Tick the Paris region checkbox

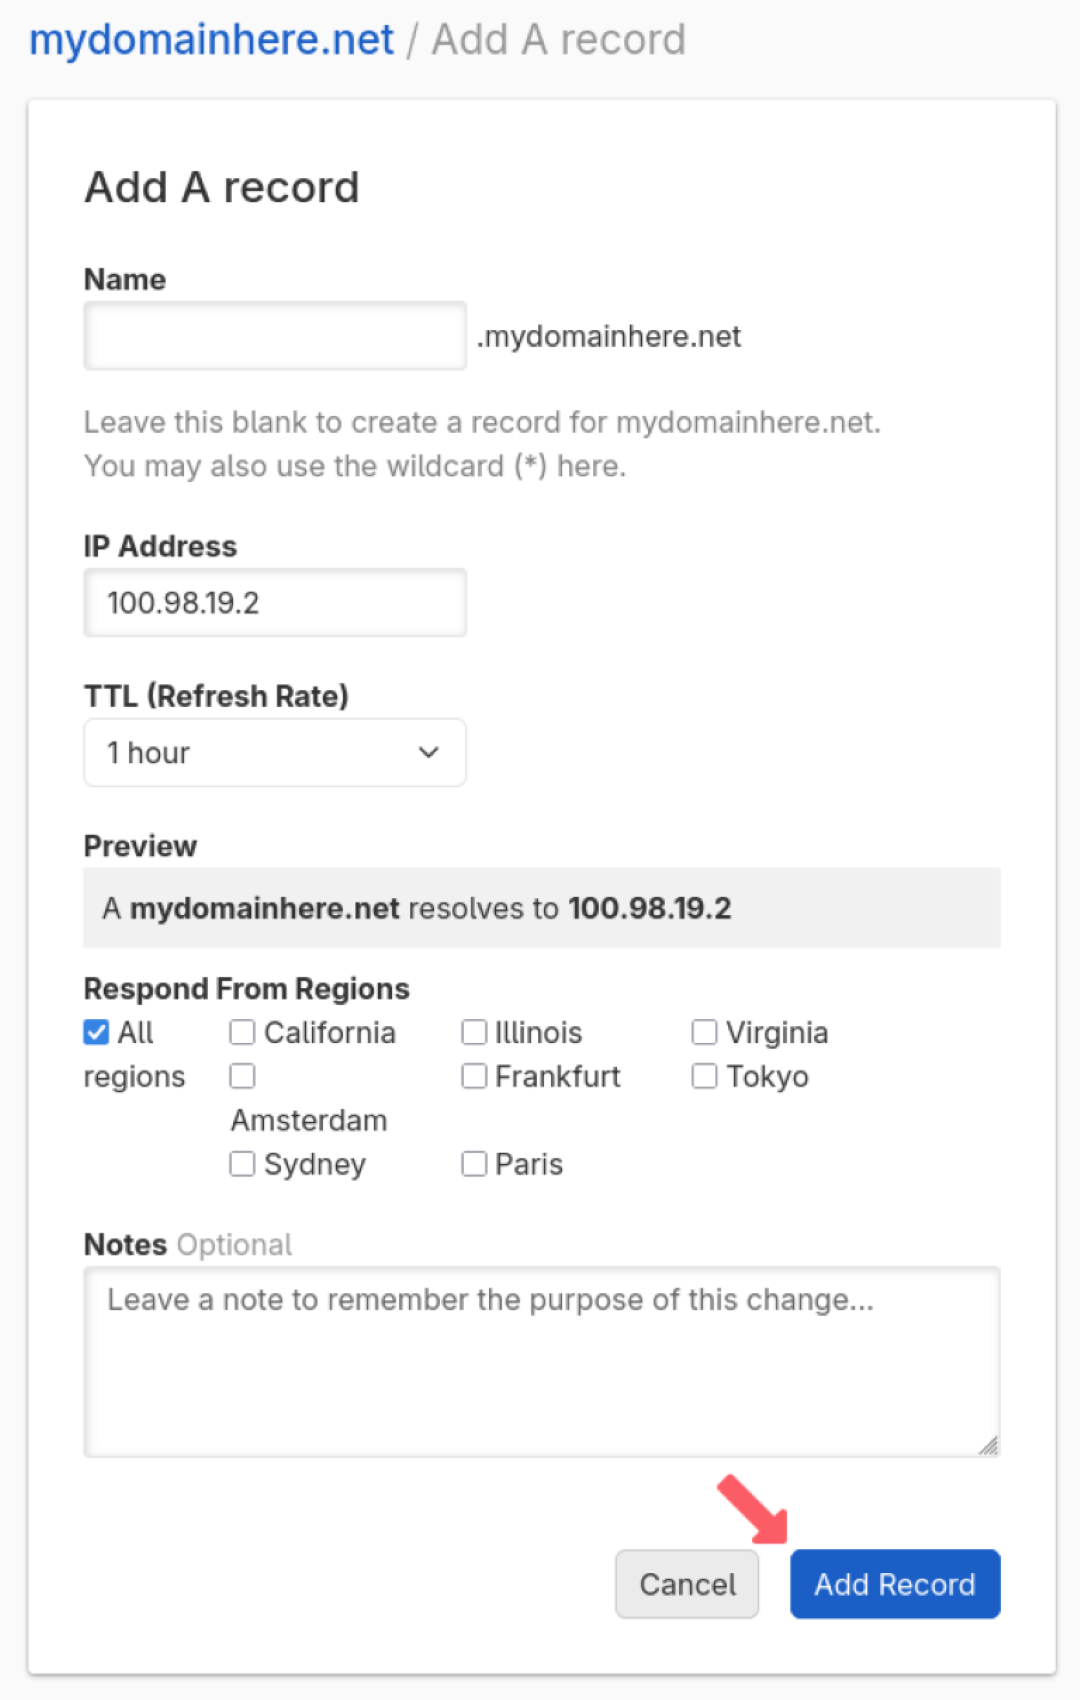474,1164
